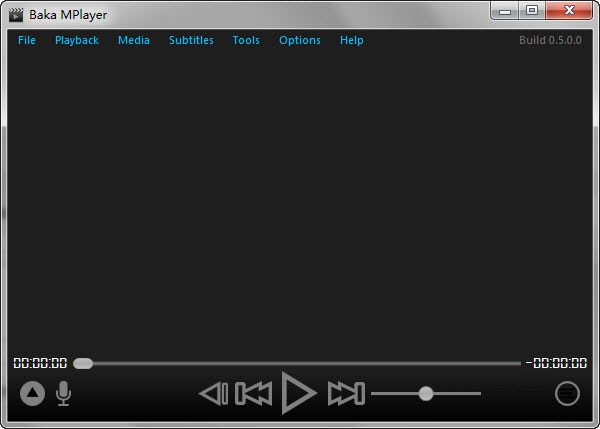
Task: Click the volume slider knob
Action: tap(426, 393)
